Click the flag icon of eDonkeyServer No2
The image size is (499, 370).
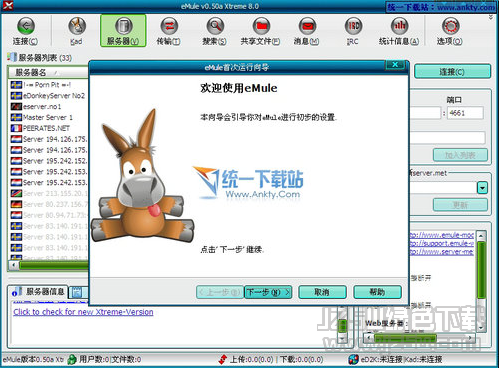click(16, 96)
